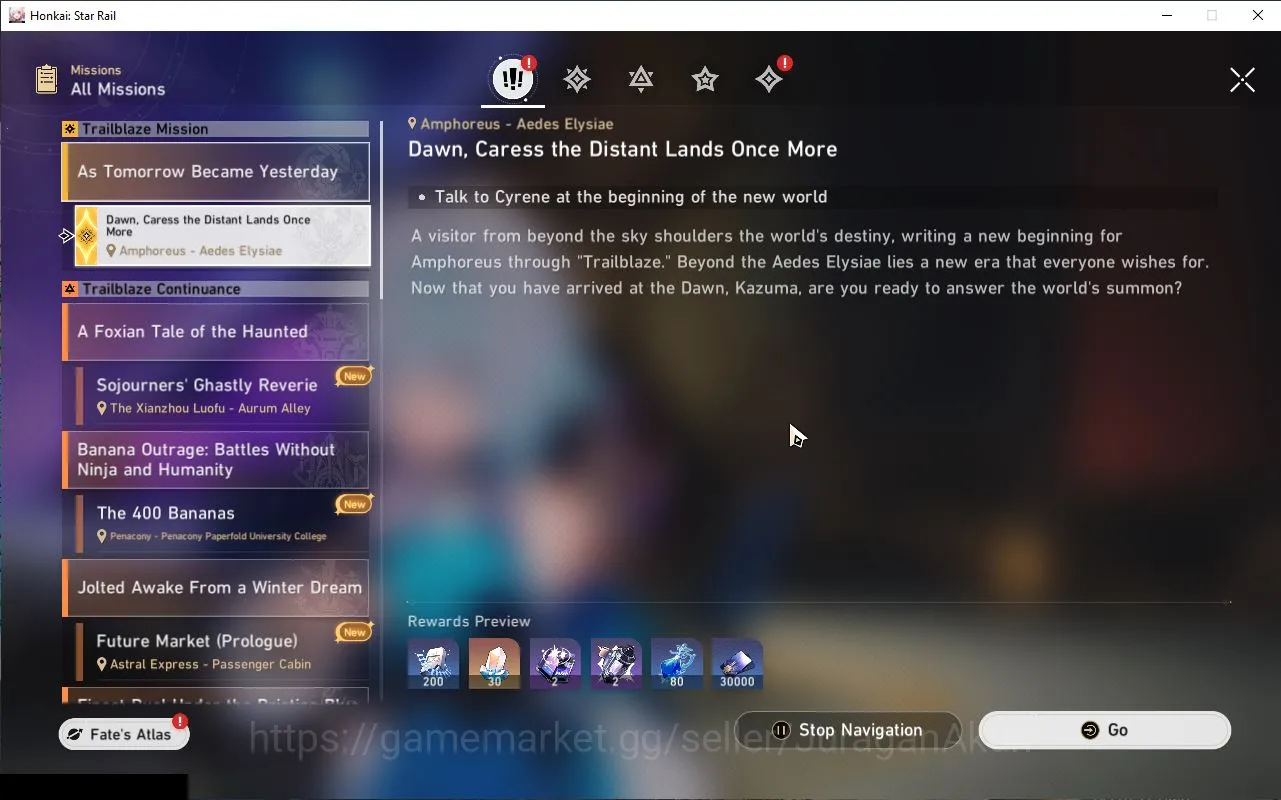Open A Foxian Tale of the Haunted
Image resolution: width=1281 pixels, height=800 pixels.
pos(216,332)
